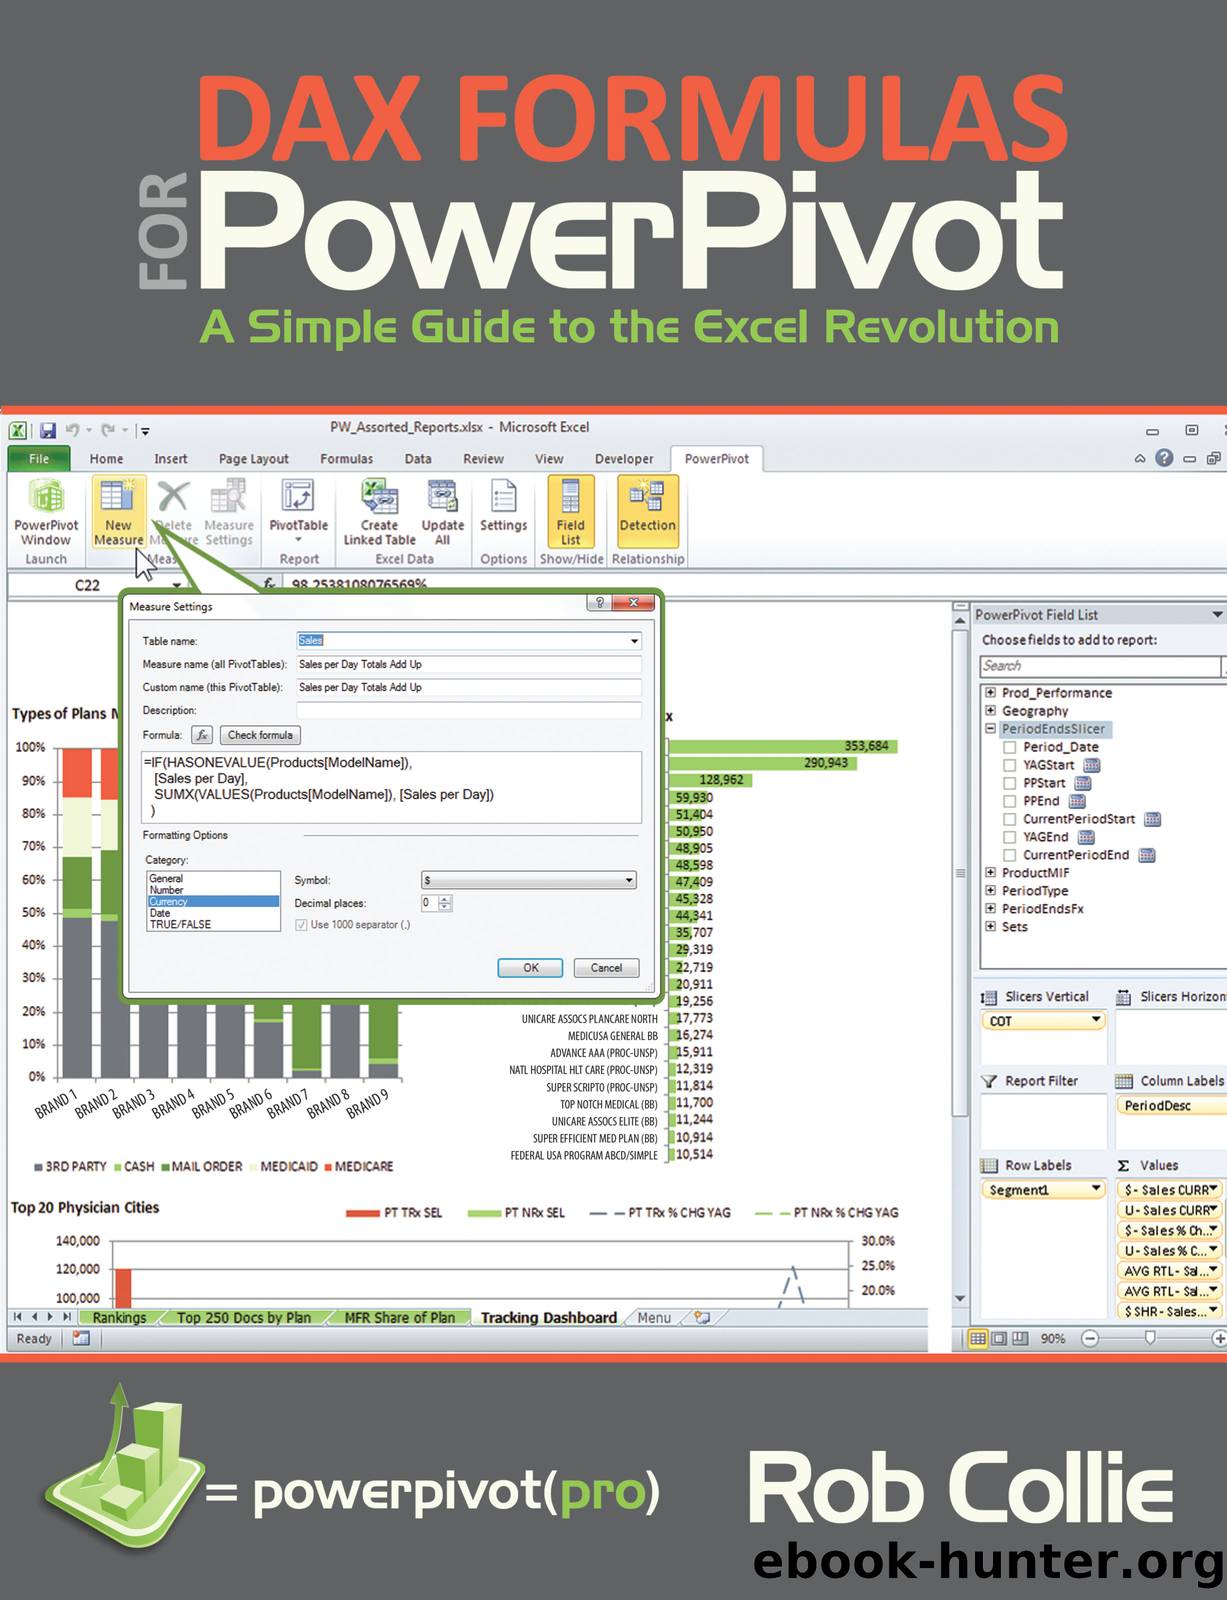Expand the Prod_Performance table node

[990, 692]
